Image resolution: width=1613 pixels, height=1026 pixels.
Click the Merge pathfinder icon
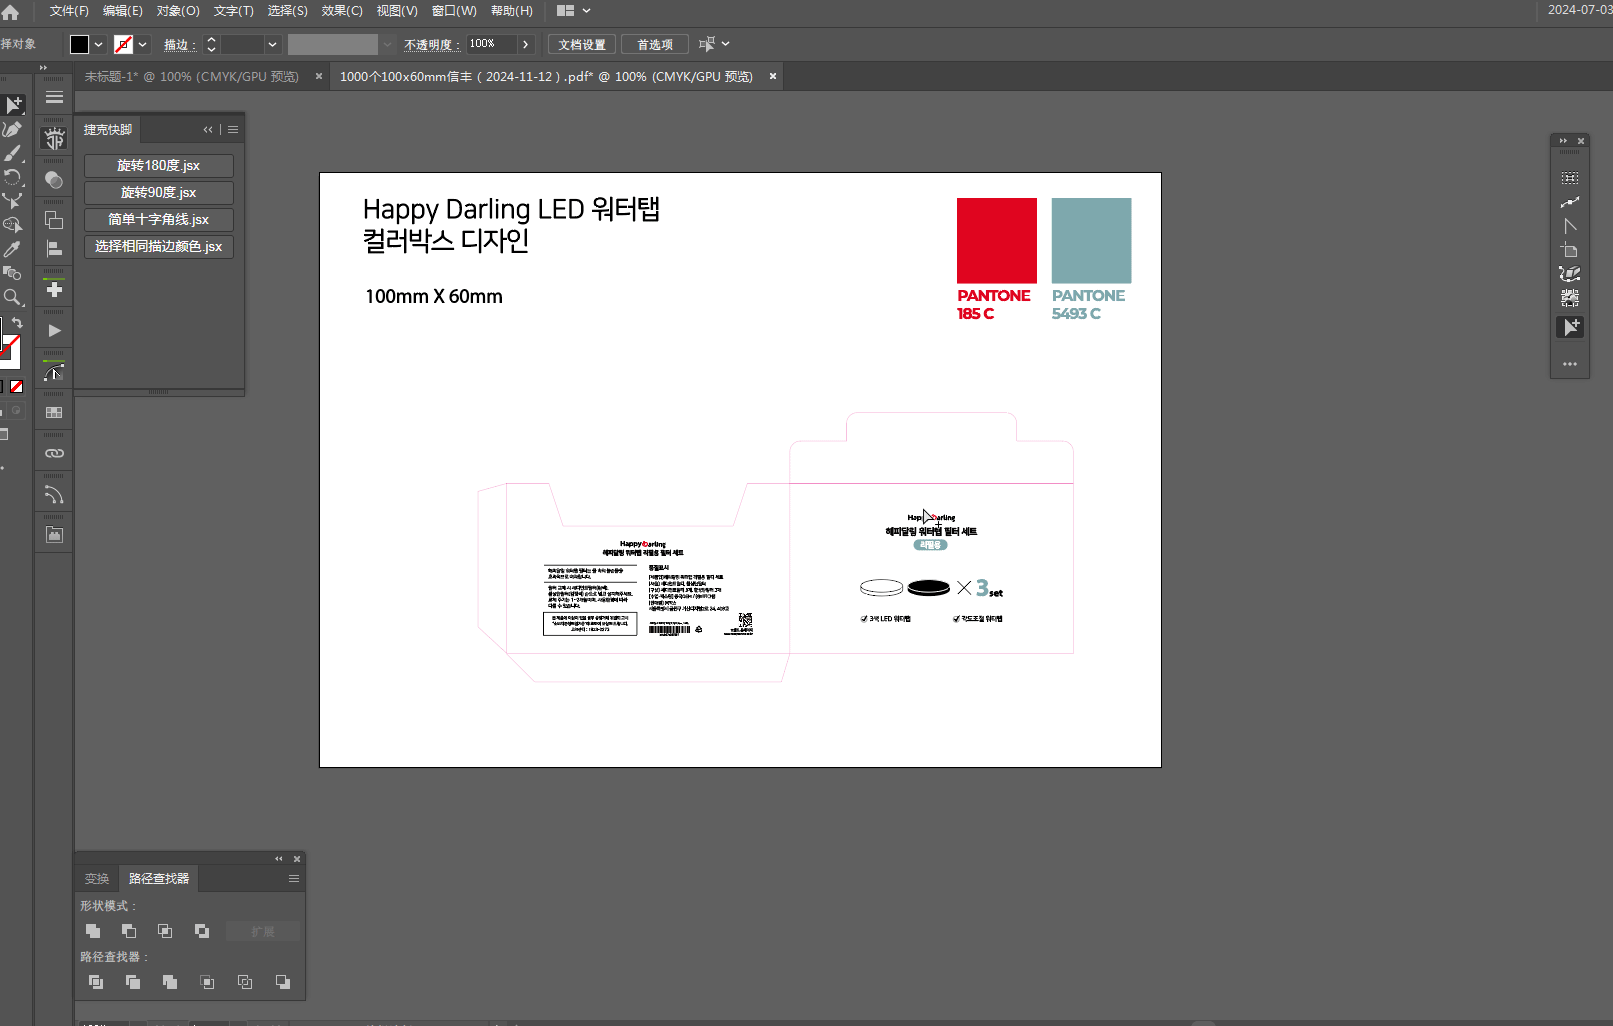point(170,982)
